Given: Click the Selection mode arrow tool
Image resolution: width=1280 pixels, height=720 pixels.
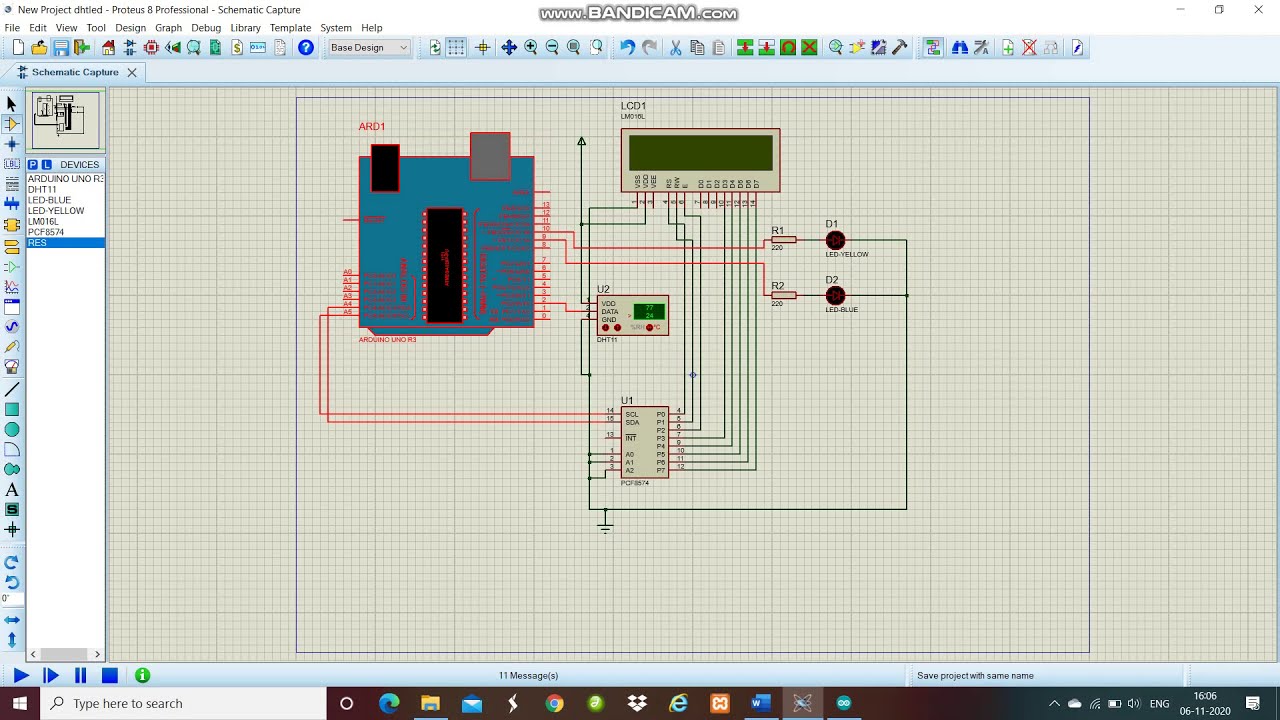Looking at the screenshot, I should 12,104.
